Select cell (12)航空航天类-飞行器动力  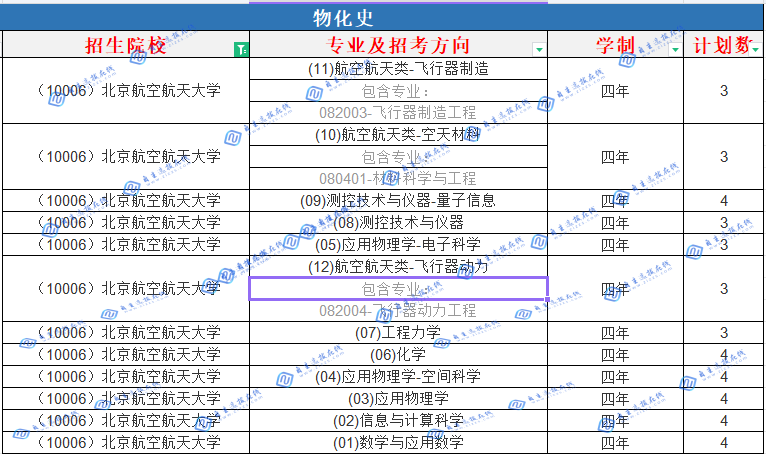point(398,266)
